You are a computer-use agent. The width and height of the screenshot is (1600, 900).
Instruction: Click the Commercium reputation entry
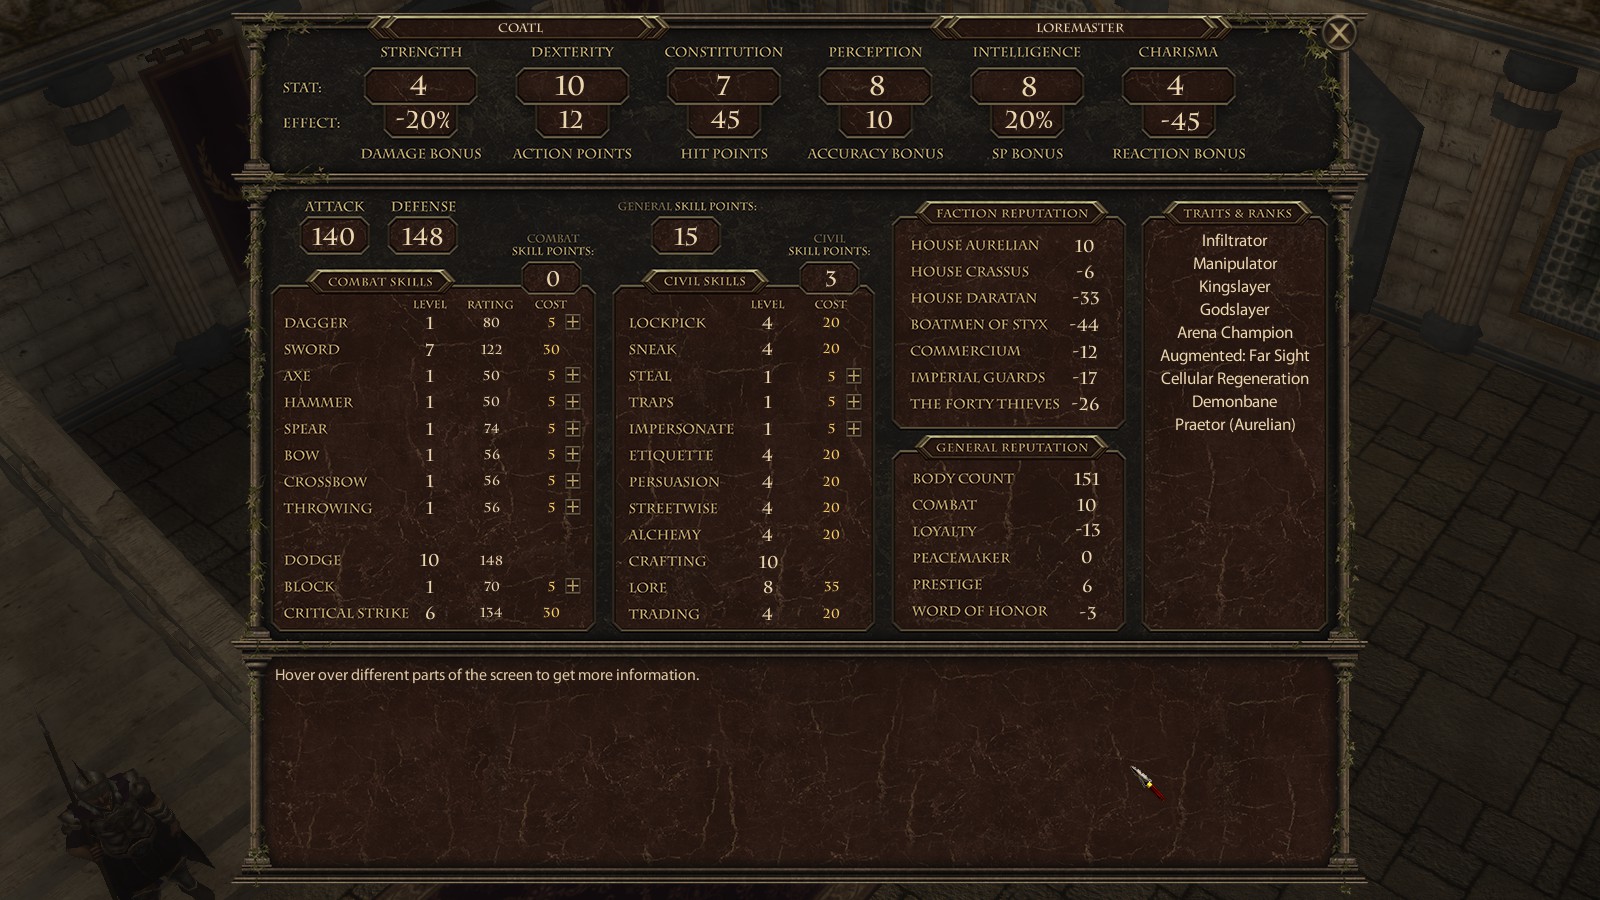pos(1003,351)
